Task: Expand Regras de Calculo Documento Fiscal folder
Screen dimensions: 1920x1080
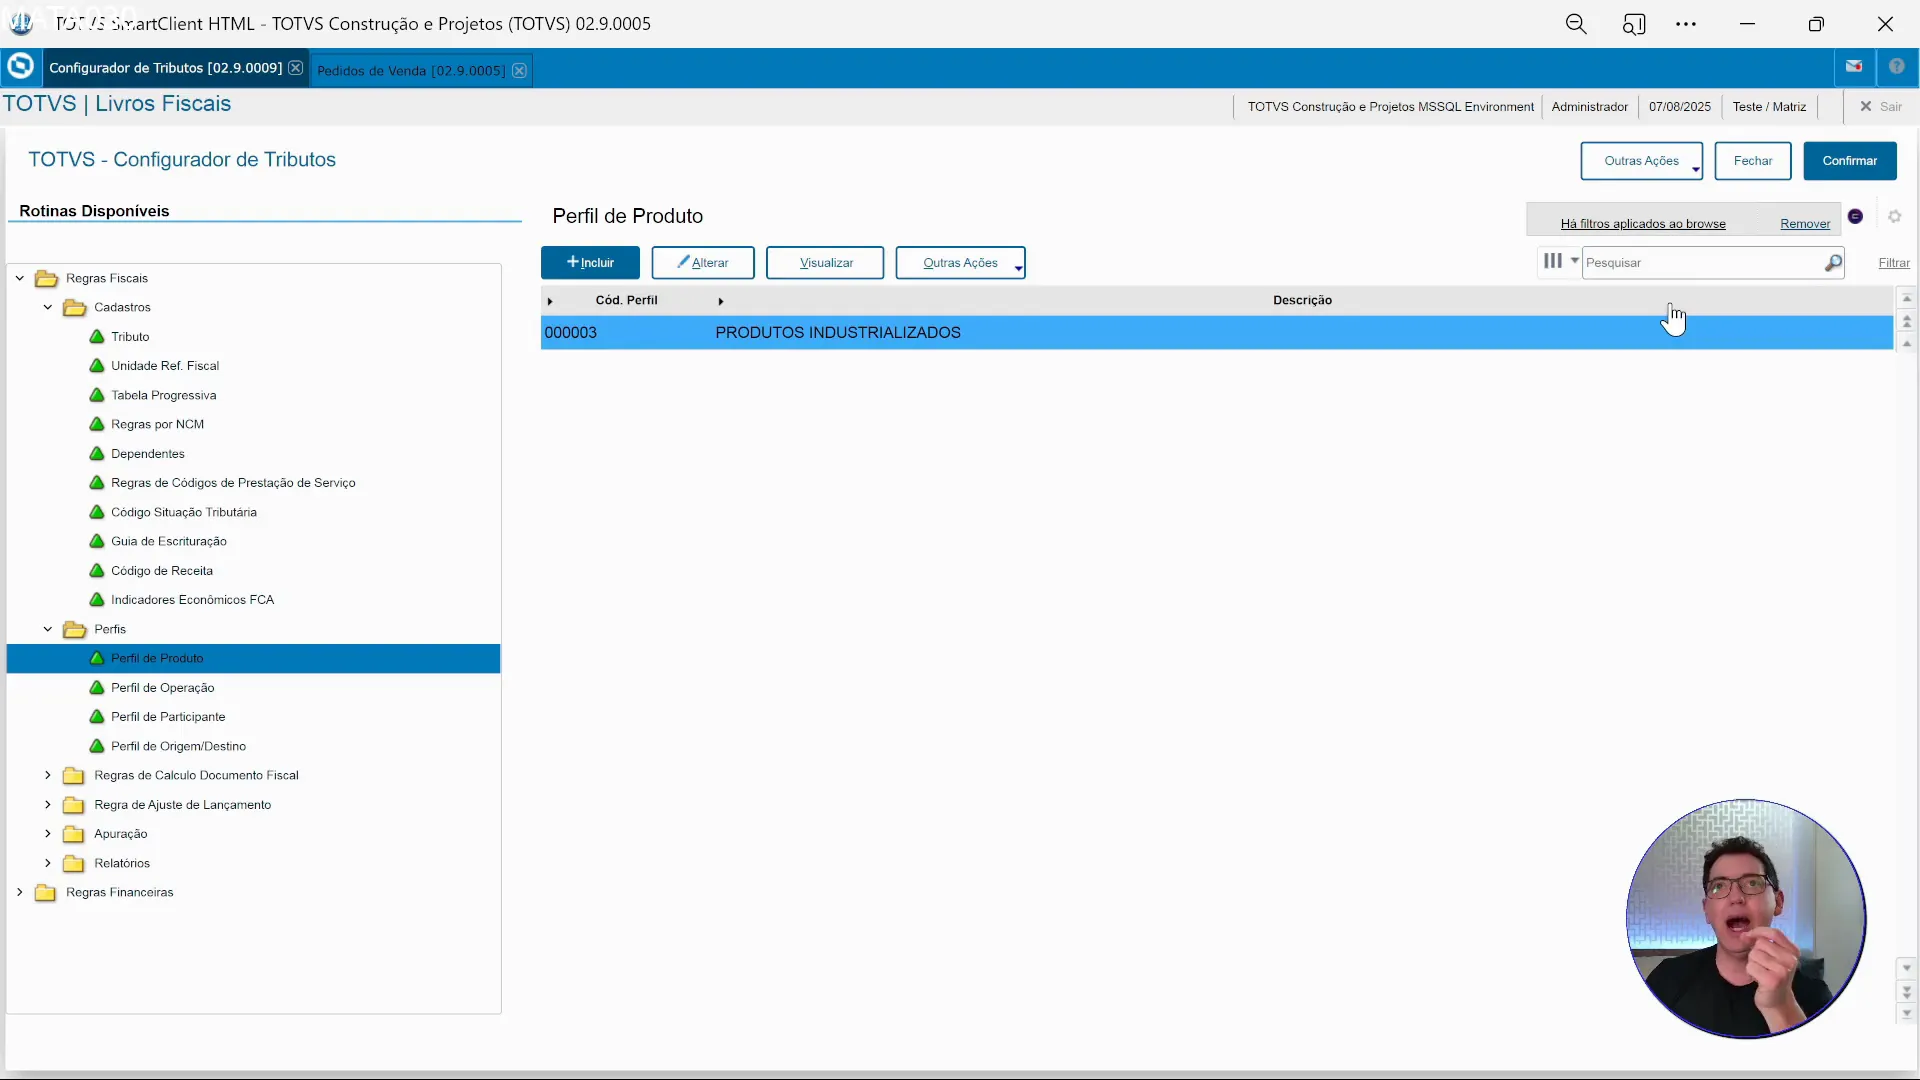Action: point(48,776)
